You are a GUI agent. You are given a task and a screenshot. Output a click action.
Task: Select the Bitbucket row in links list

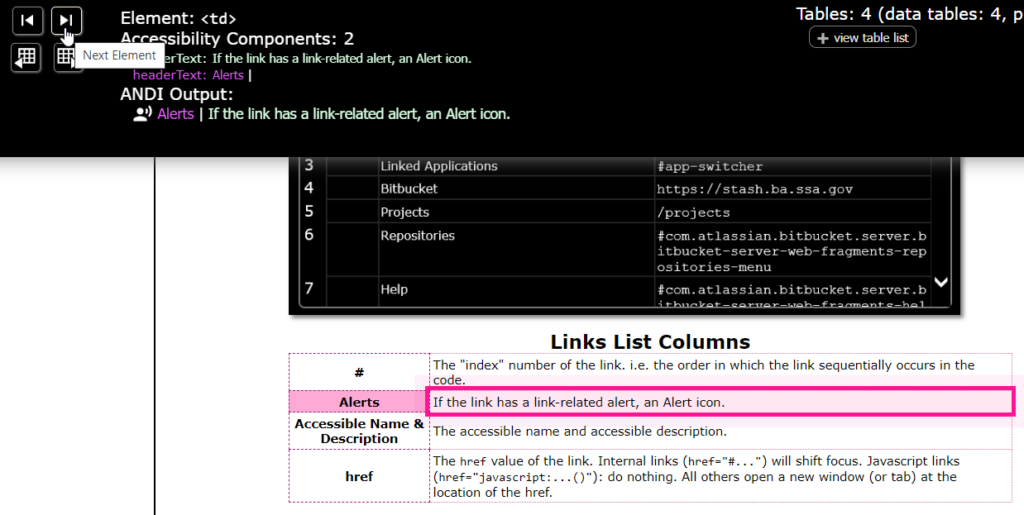[x=409, y=188]
